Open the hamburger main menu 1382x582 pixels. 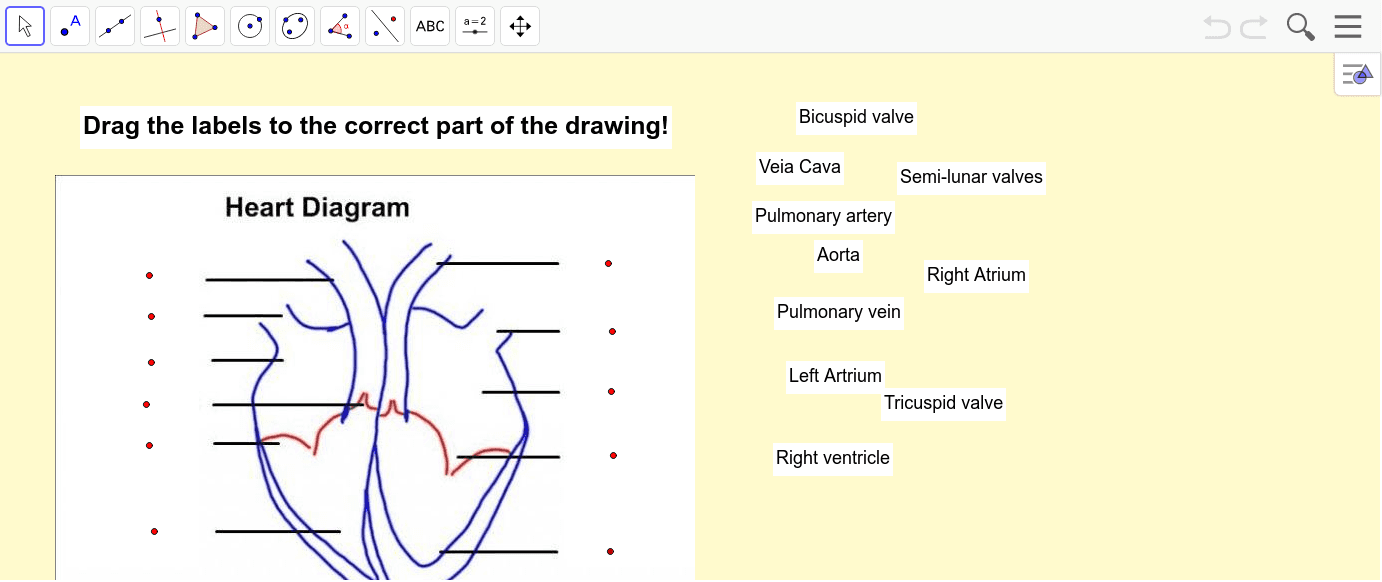pyautogui.click(x=1348, y=27)
